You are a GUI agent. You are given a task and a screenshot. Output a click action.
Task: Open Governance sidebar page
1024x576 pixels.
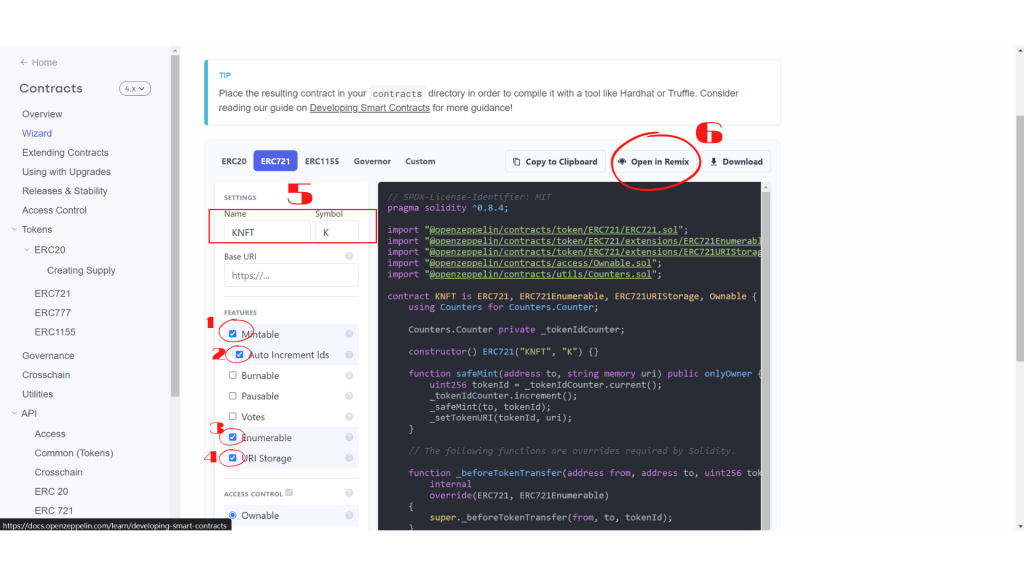[48, 356]
